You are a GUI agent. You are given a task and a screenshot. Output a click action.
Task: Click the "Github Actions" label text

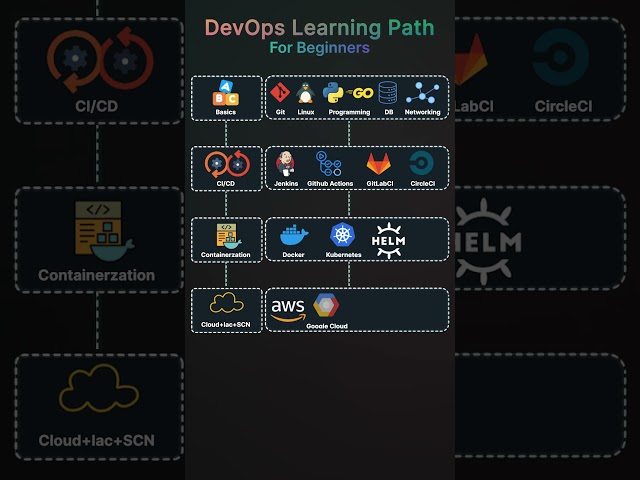(x=330, y=184)
